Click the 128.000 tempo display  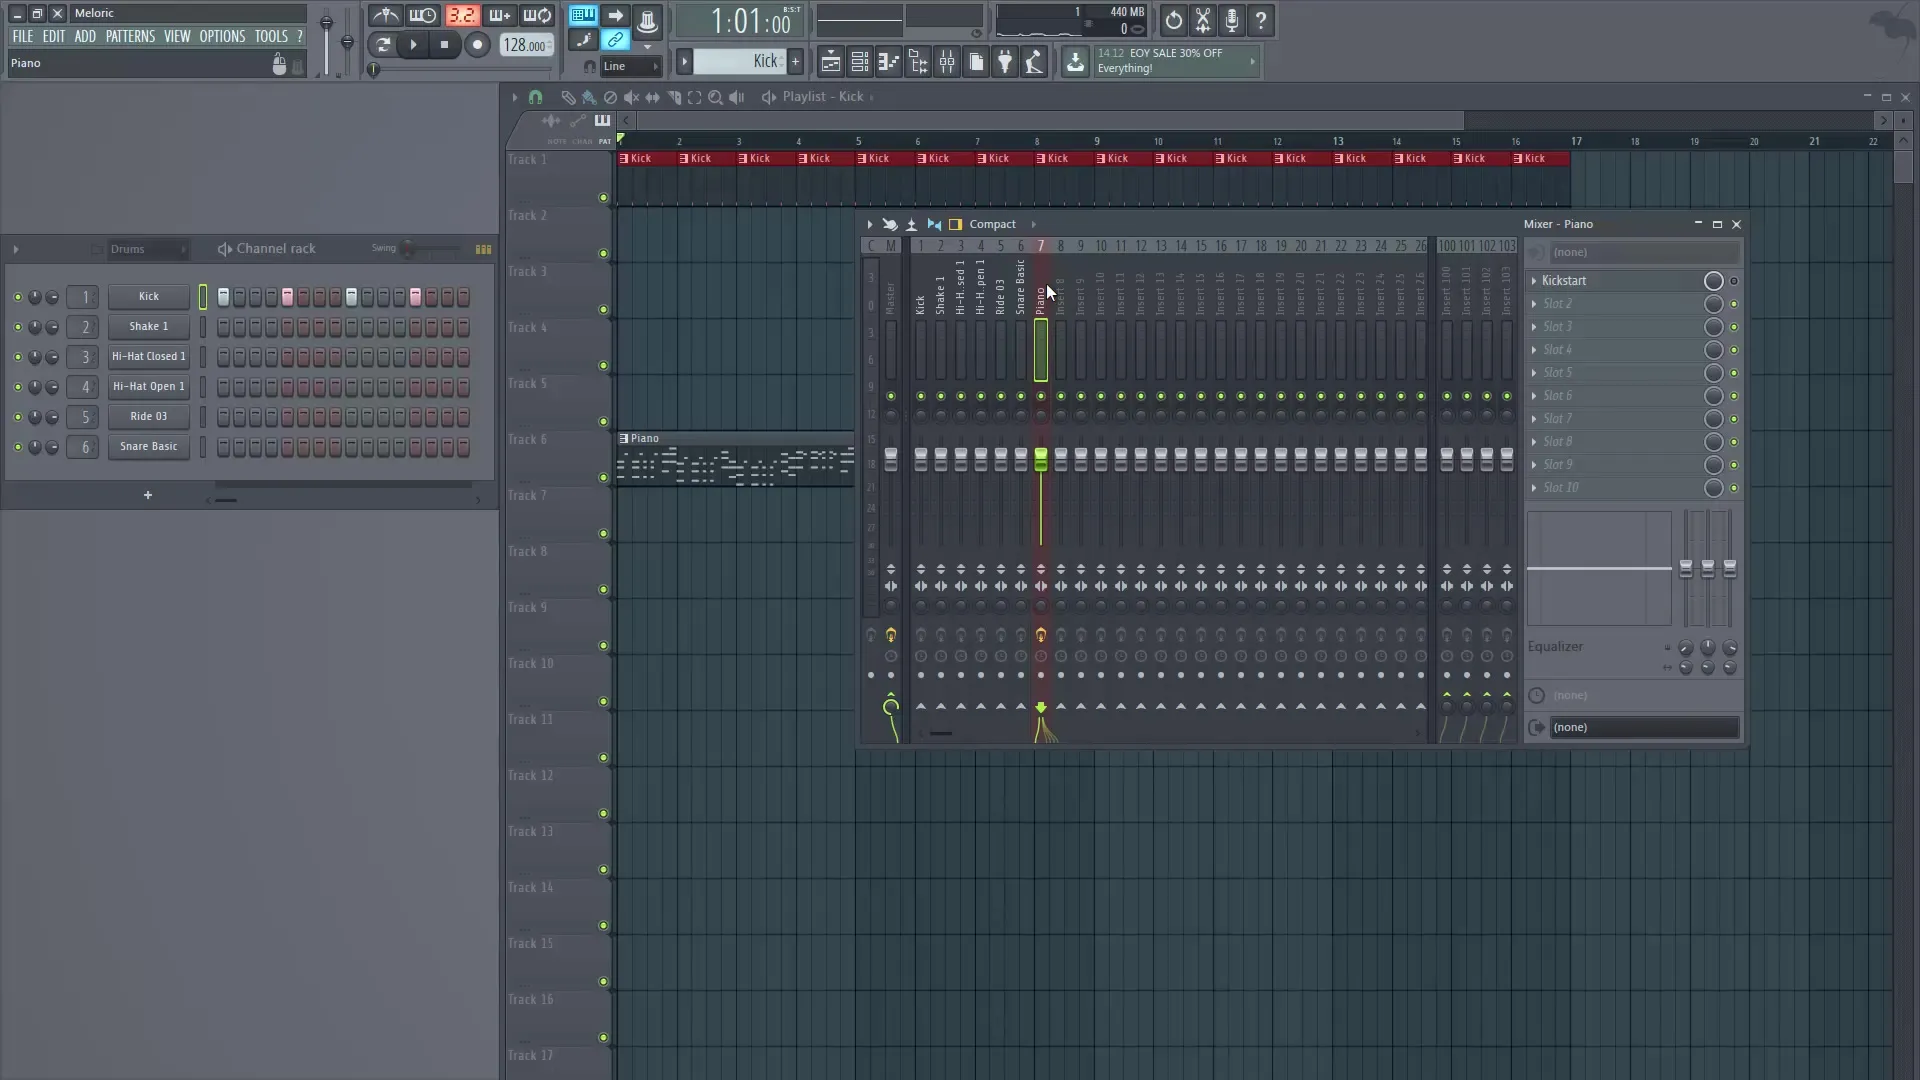[x=525, y=45]
